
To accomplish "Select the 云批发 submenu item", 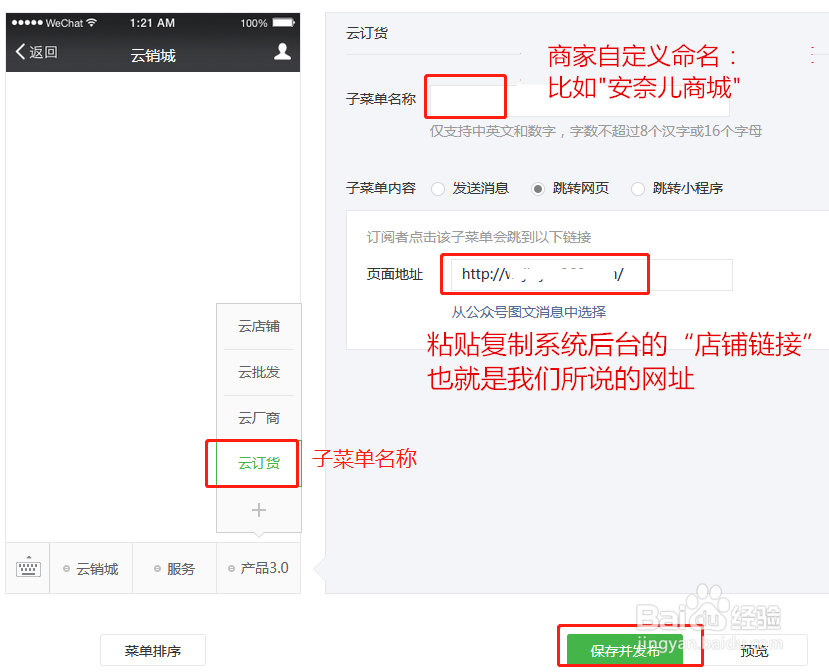I will pos(259,372).
